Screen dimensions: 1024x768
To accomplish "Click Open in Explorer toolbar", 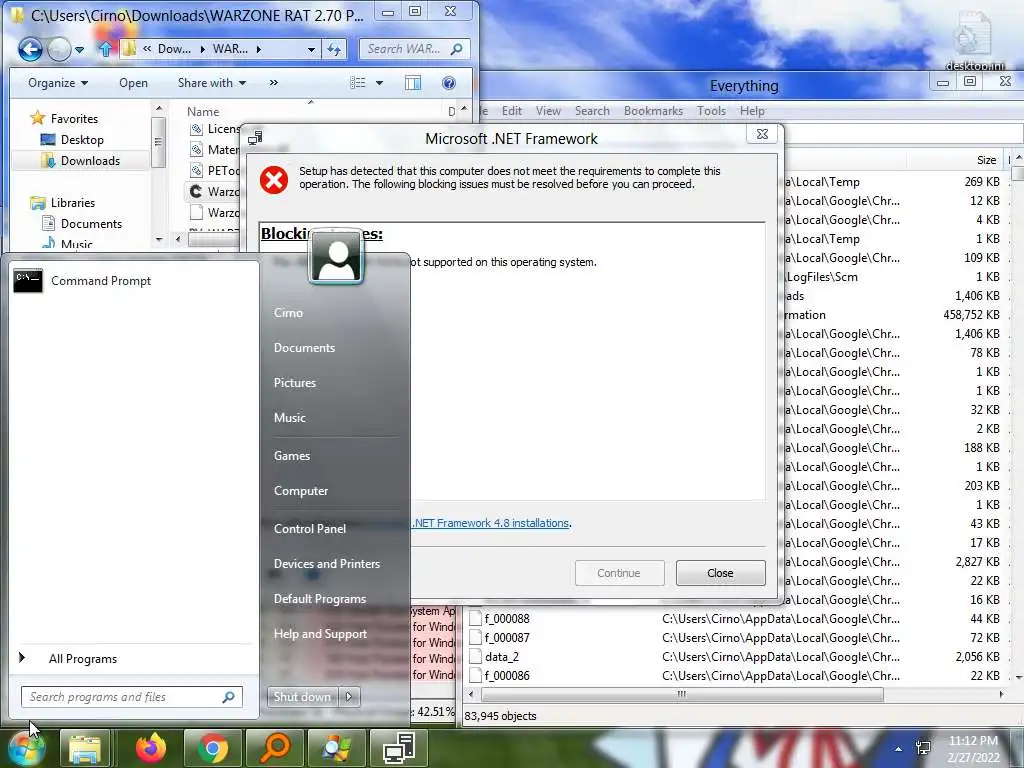I will [x=133, y=83].
